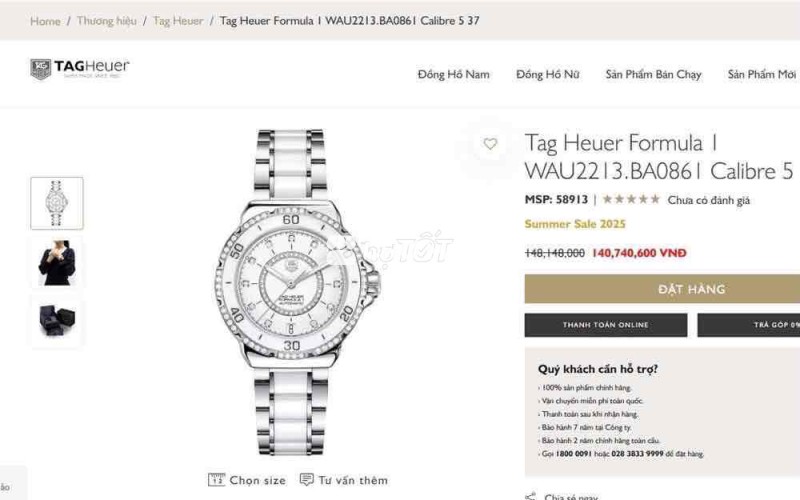This screenshot has width=800, height=500.
Task: Click the TAG Heuer logo
Action: click(x=80, y=69)
